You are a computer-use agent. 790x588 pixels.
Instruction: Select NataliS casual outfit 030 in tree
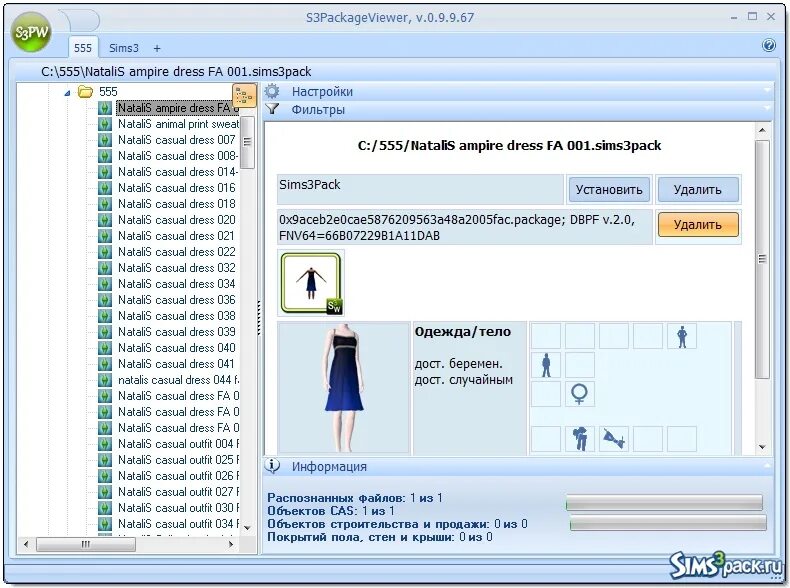click(178, 508)
